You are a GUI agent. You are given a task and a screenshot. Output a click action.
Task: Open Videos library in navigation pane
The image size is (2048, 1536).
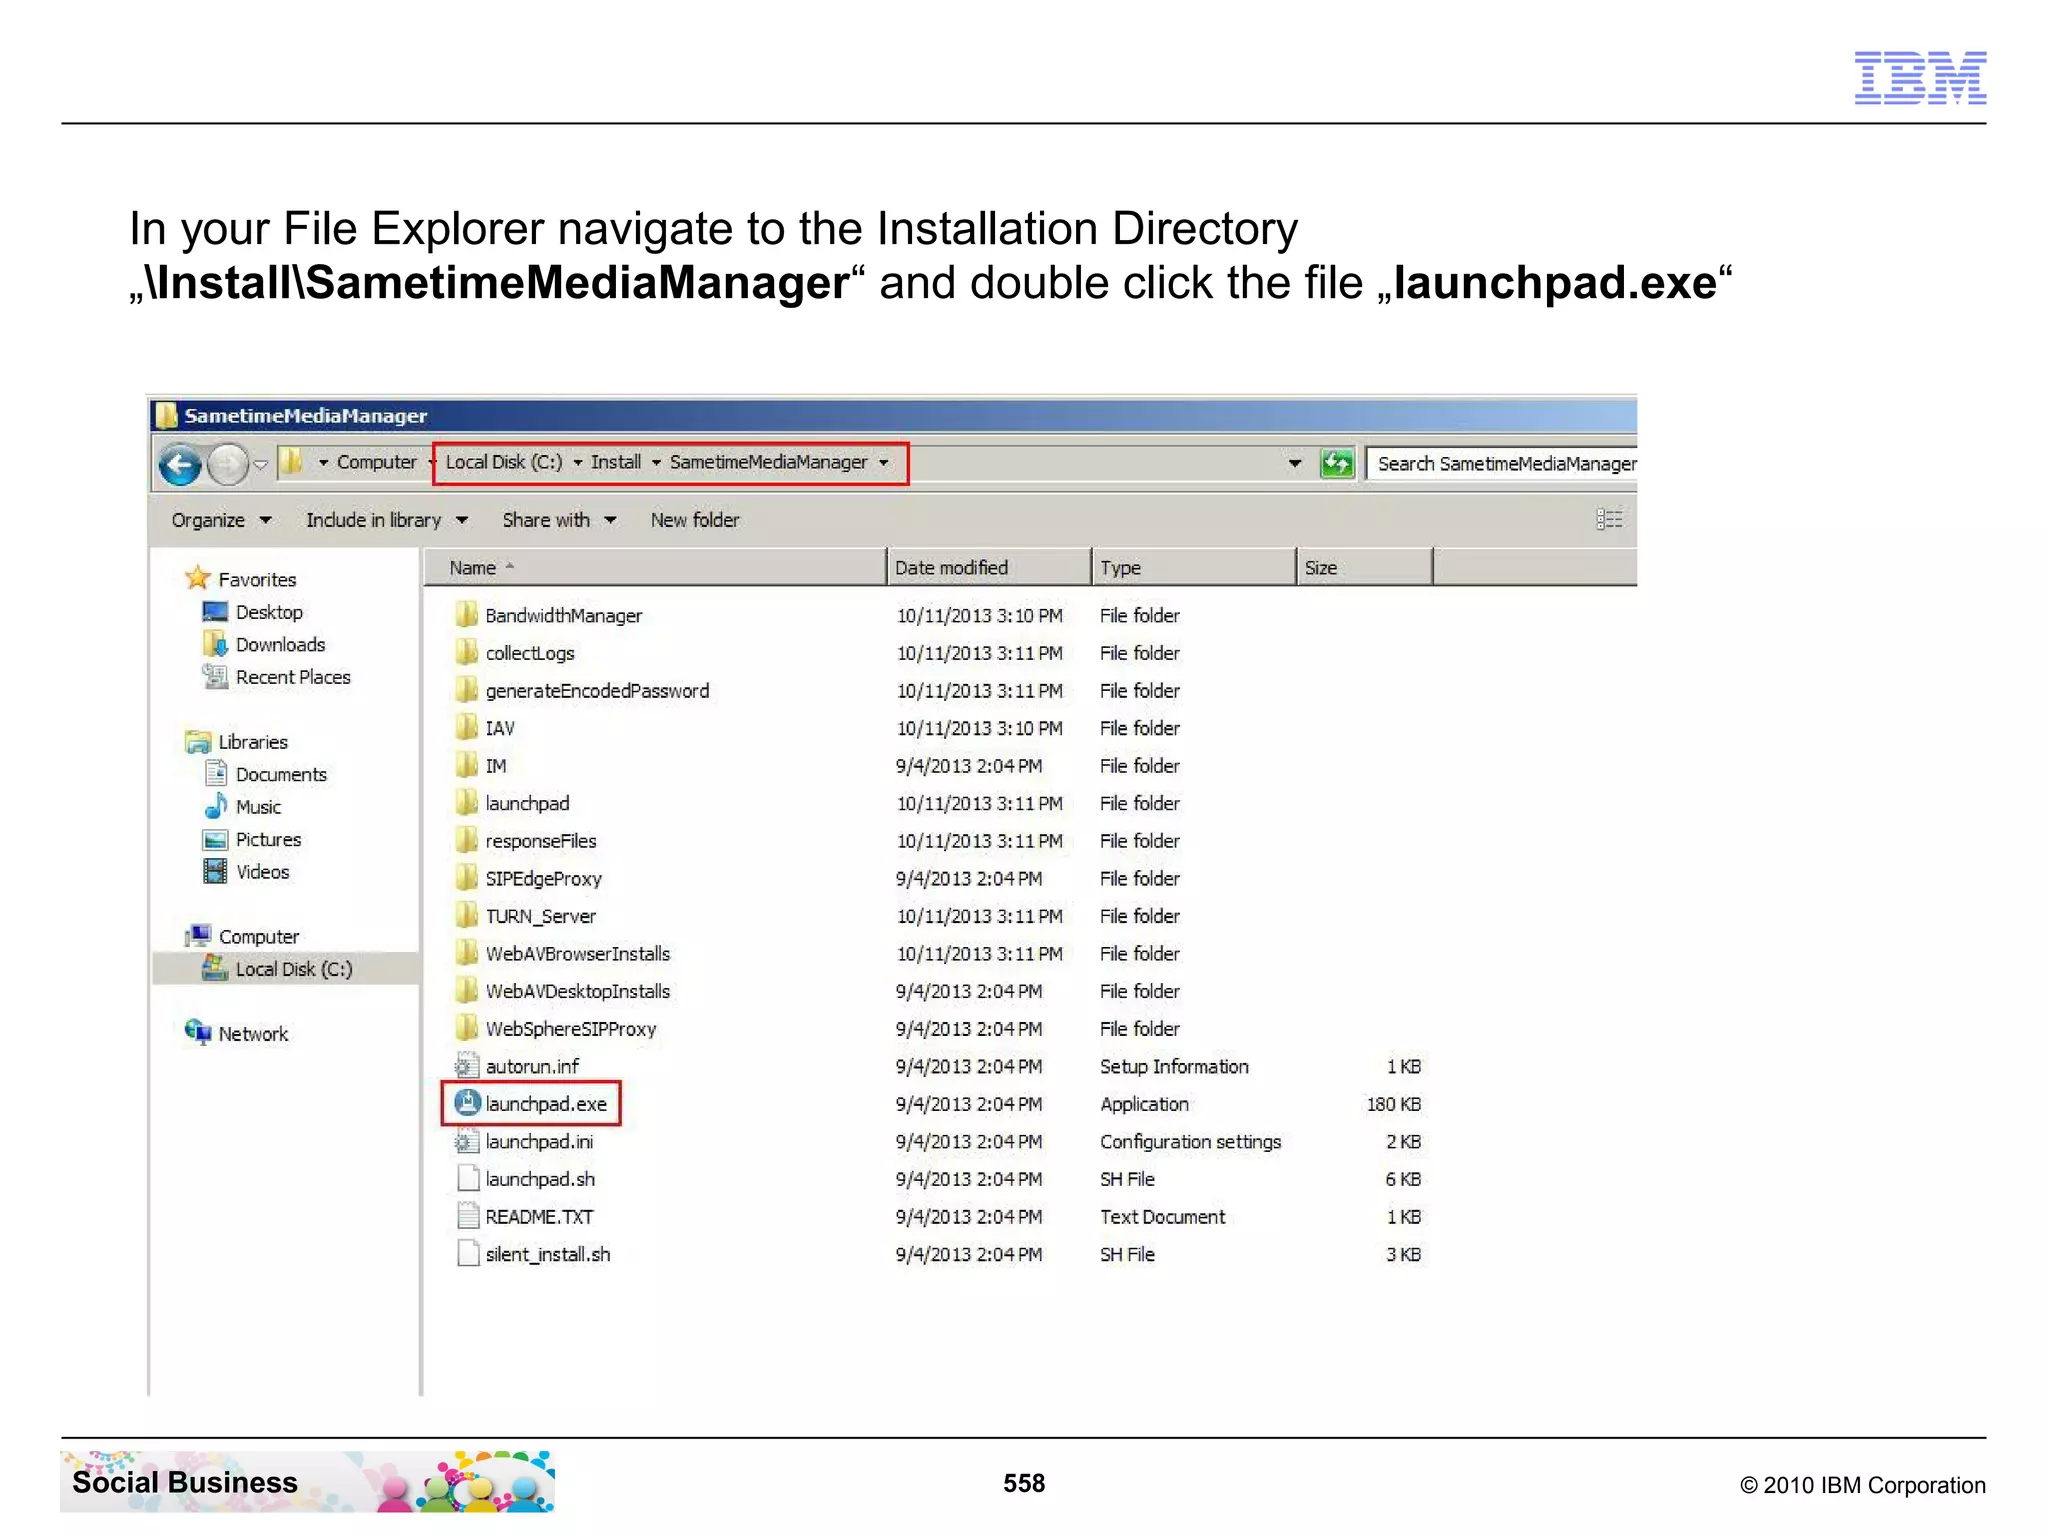coord(246,872)
